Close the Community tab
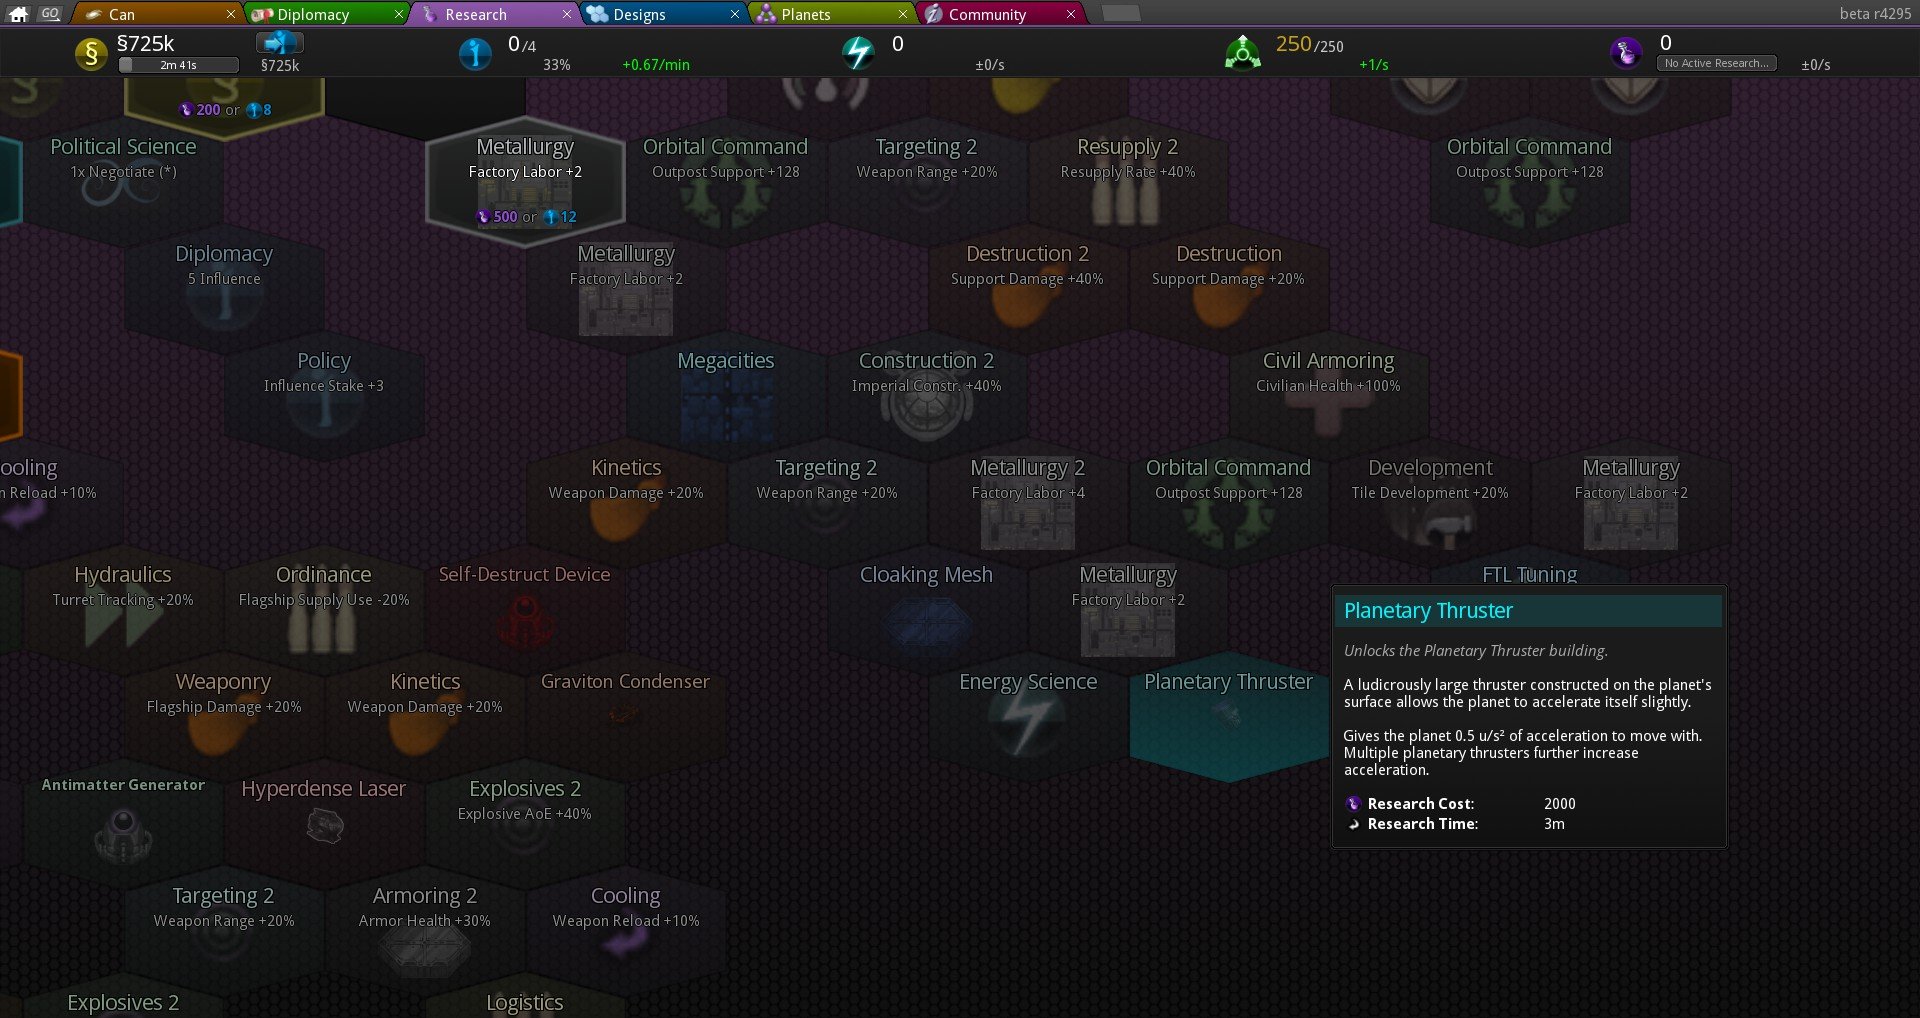Viewport: 1920px width, 1018px height. tap(1071, 14)
